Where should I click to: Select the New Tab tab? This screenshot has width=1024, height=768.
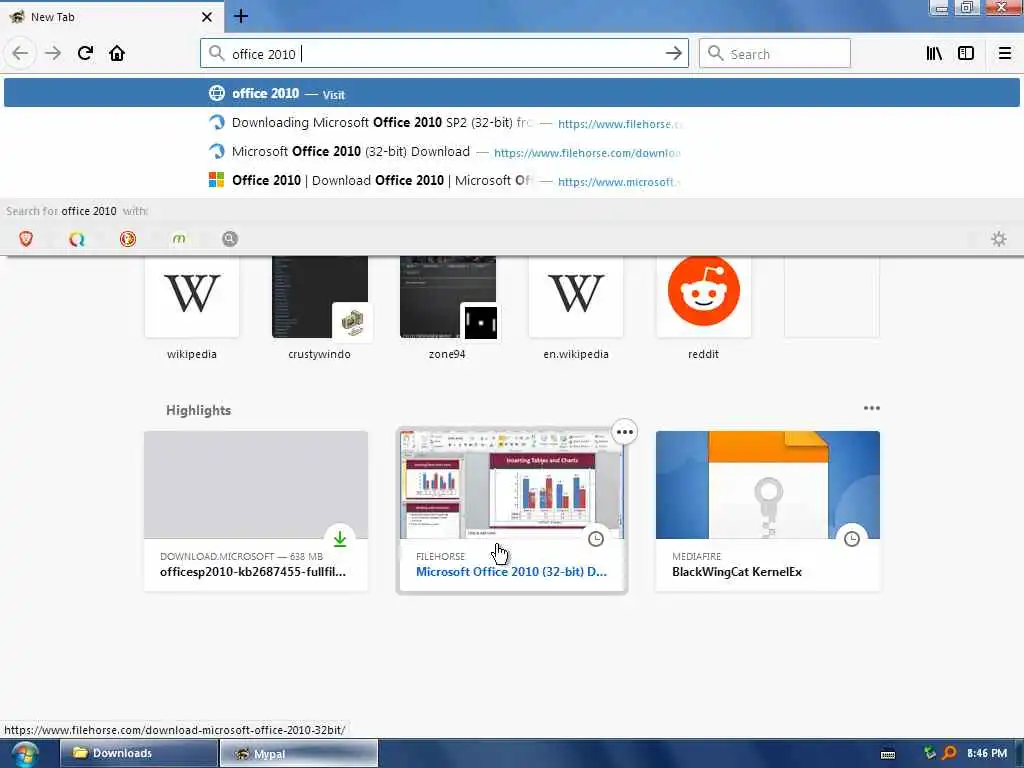(111, 17)
